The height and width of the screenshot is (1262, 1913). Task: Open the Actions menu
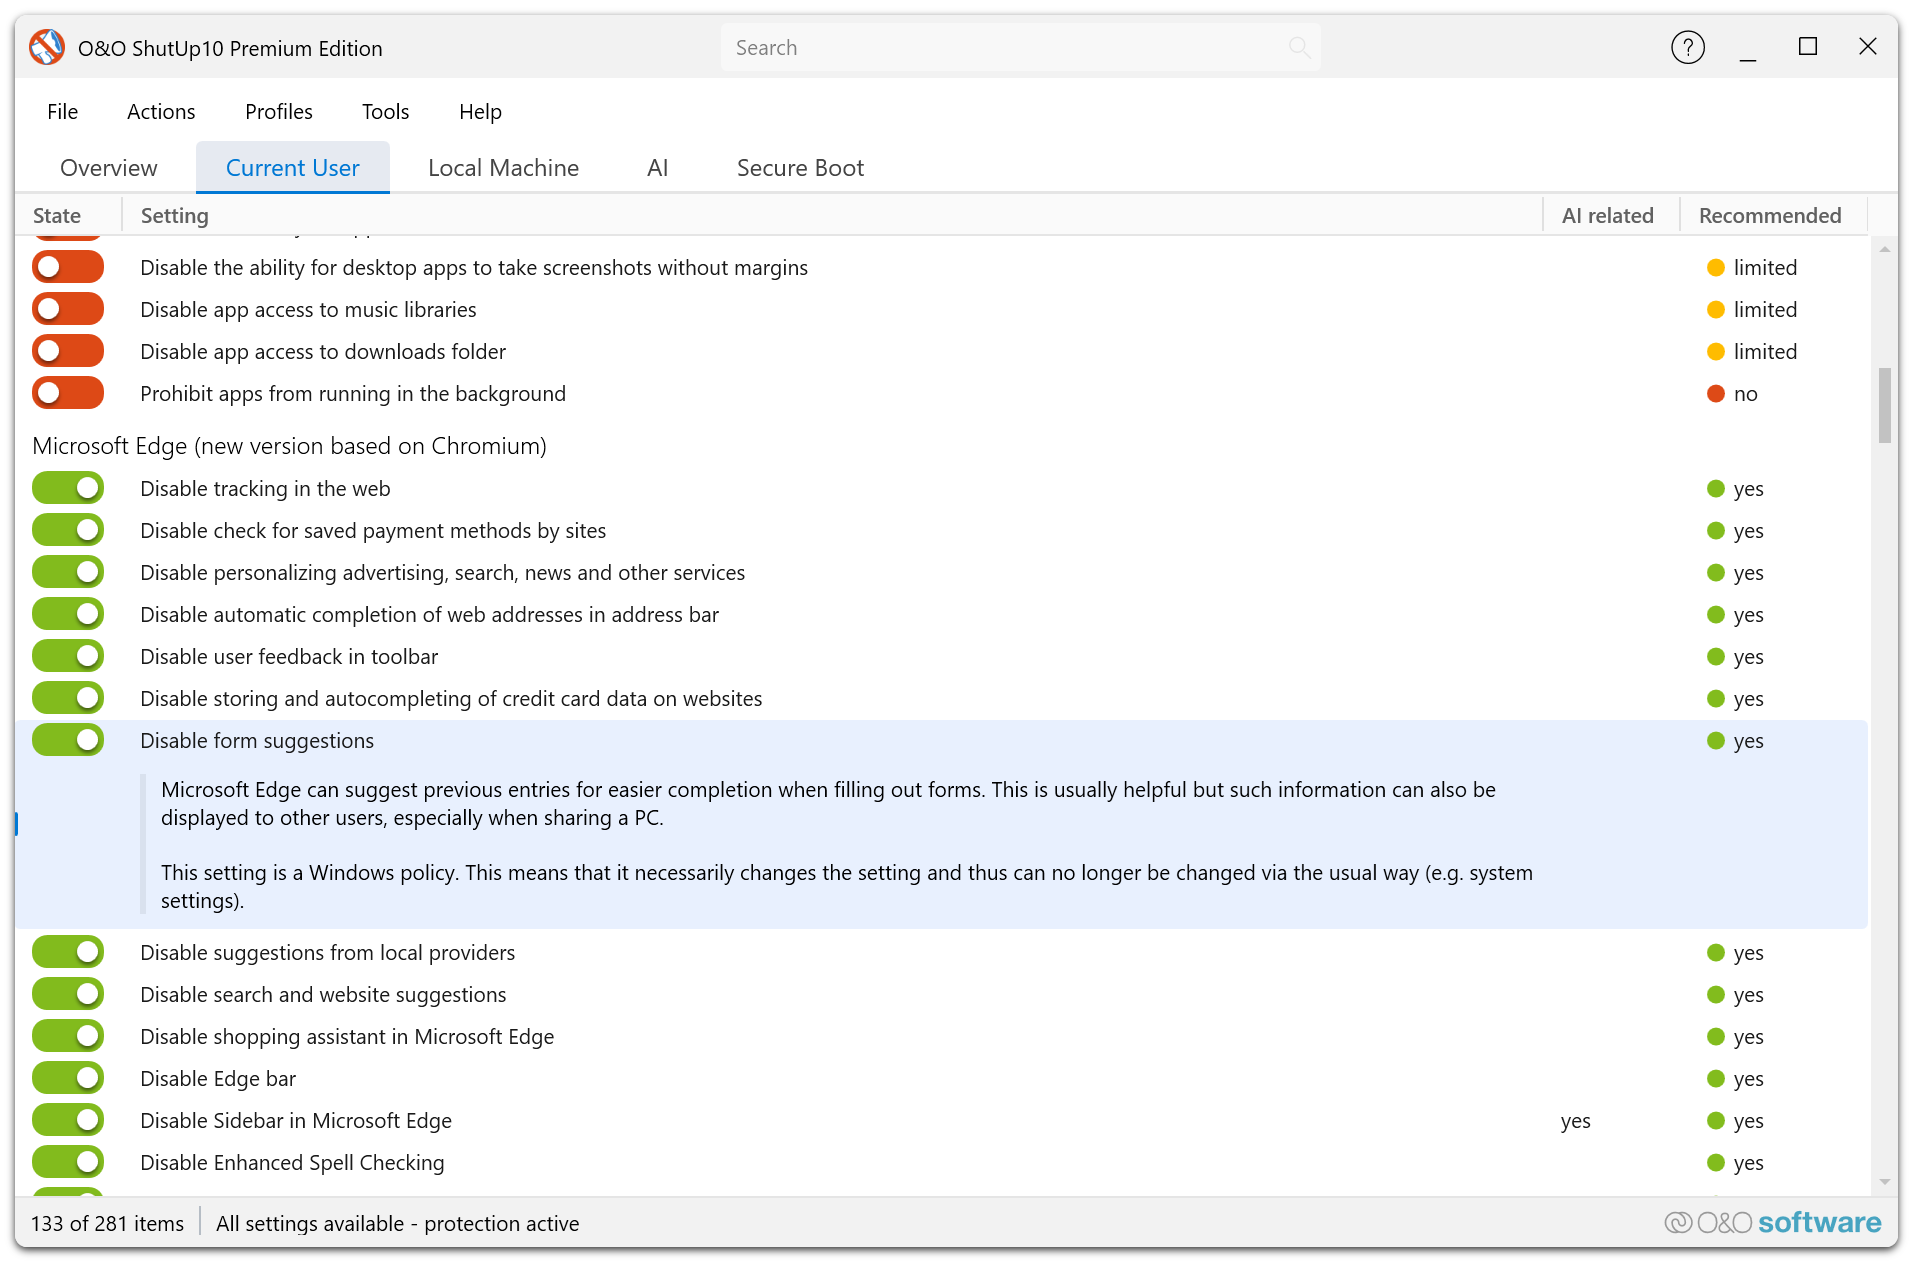(161, 112)
